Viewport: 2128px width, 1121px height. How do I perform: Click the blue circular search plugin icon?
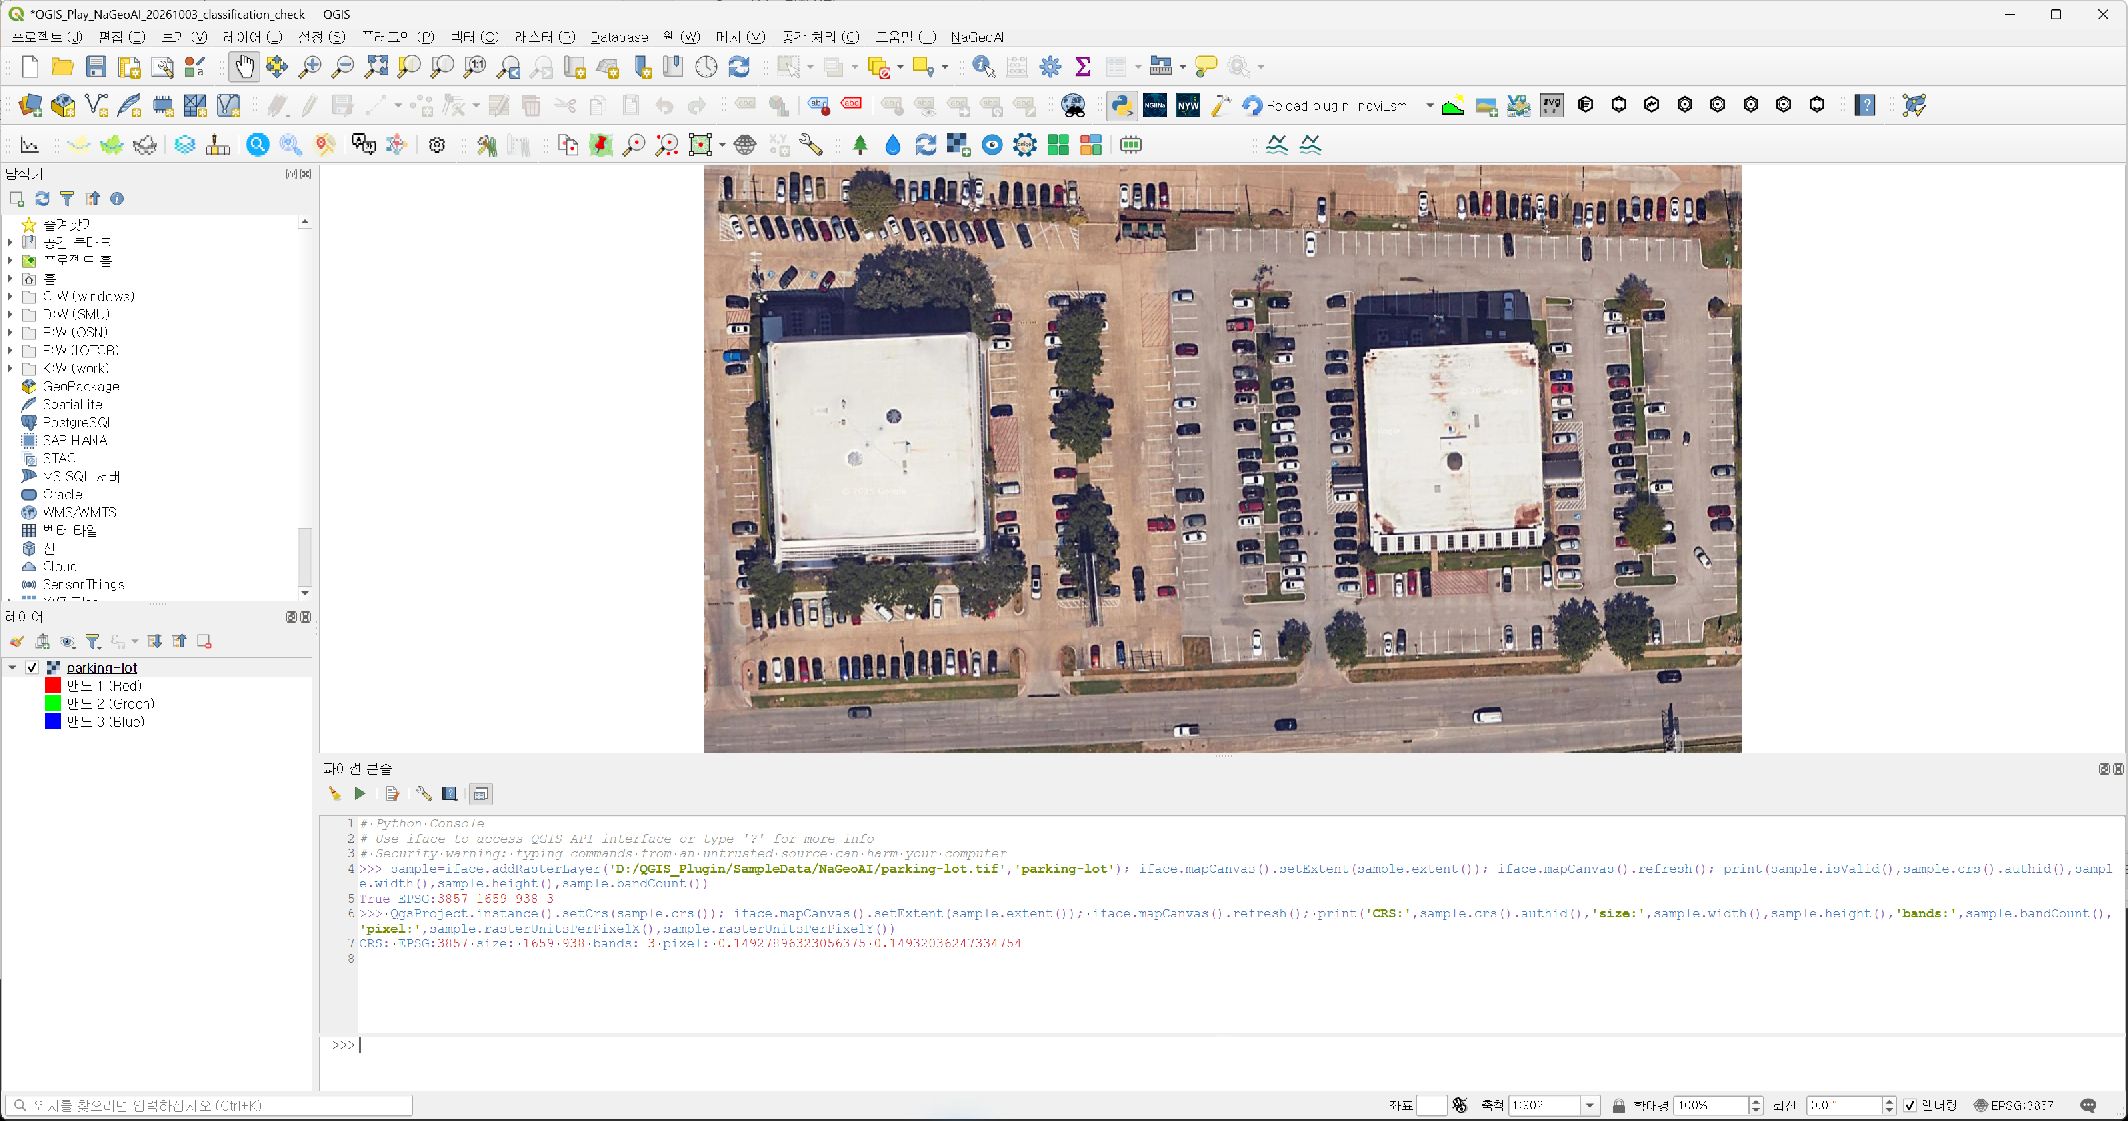point(258,145)
